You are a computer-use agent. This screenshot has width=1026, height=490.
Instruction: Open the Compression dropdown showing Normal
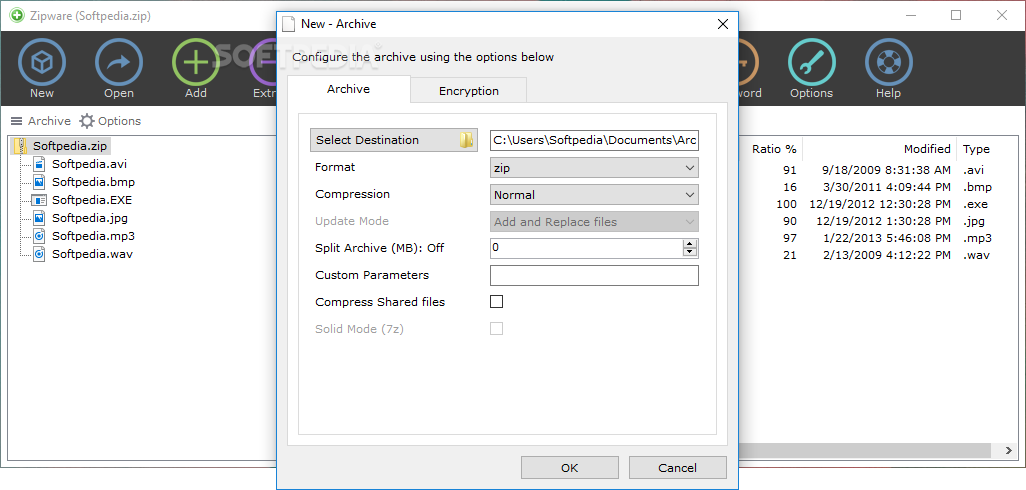pos(594,194)
